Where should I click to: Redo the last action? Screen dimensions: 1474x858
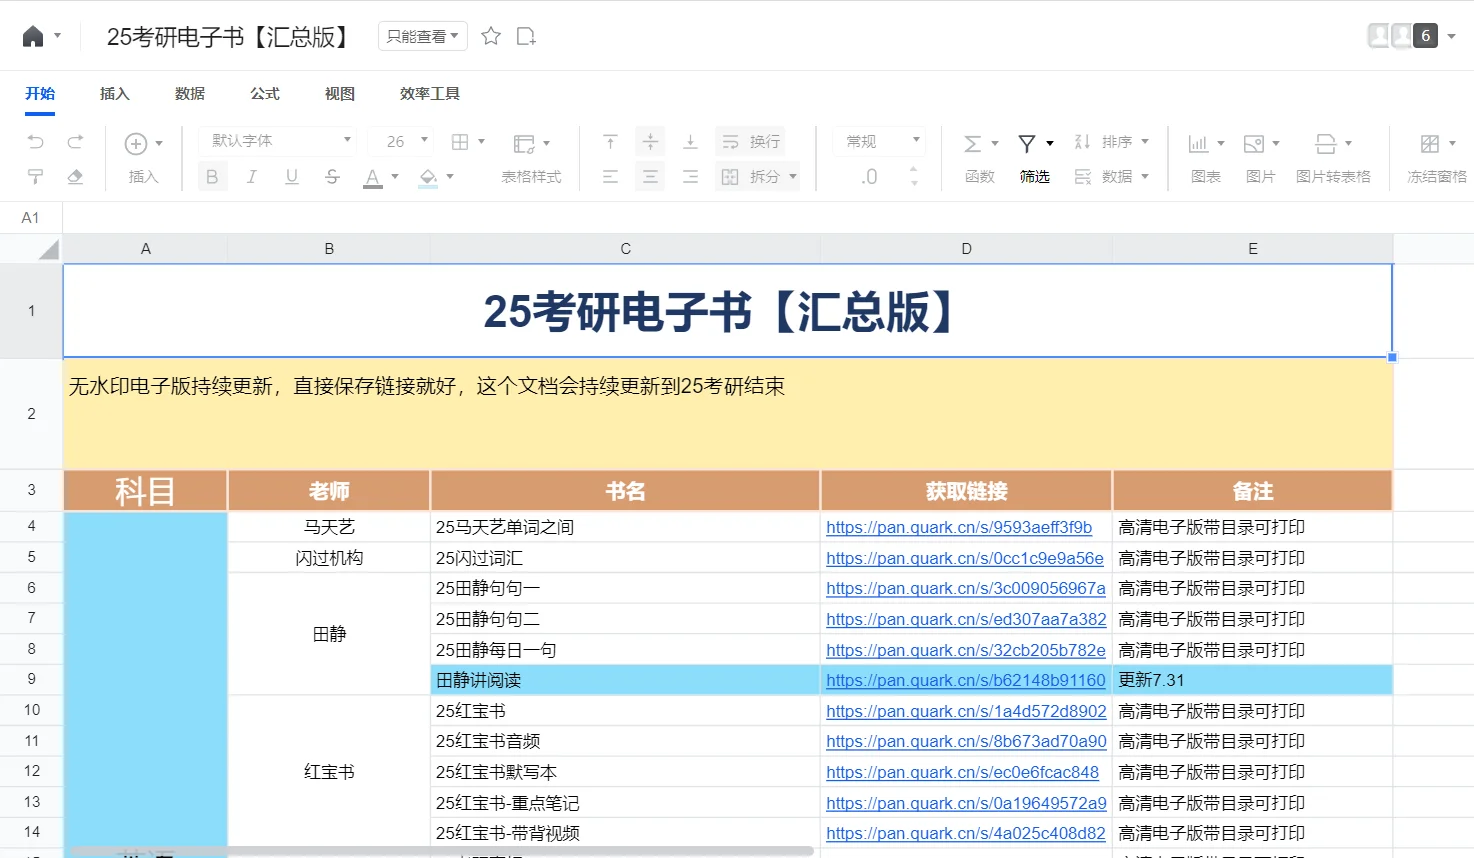(75, 142)
